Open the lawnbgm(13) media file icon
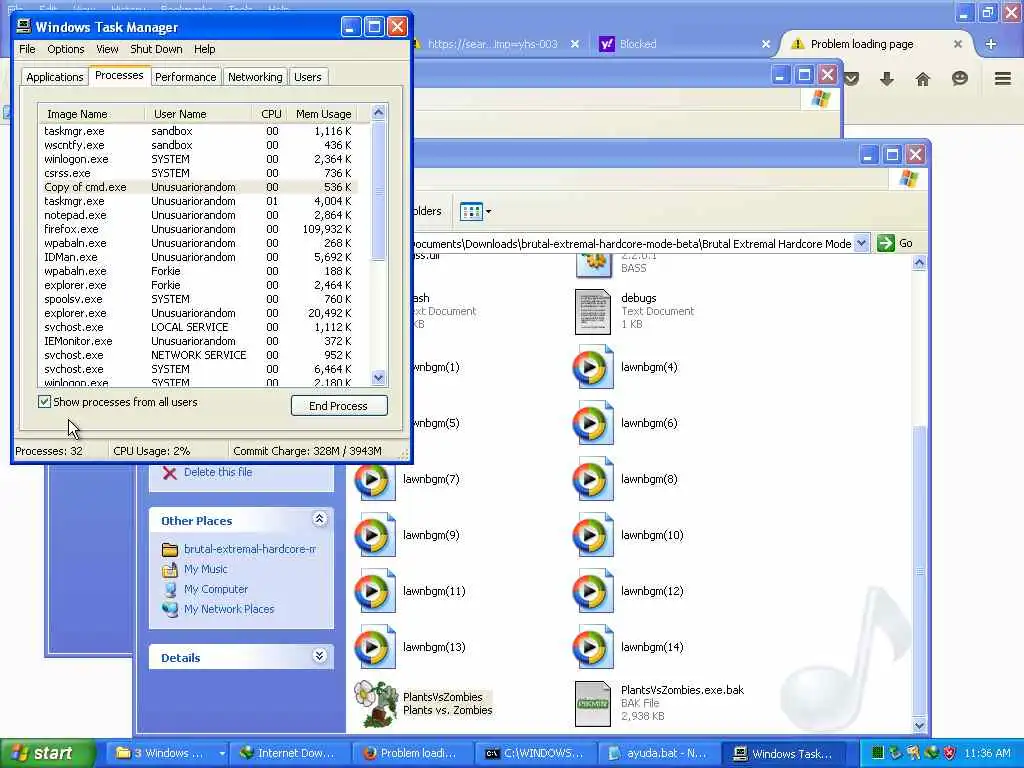Viewport: 1024px width, 768px height. (x=374, y=647)
